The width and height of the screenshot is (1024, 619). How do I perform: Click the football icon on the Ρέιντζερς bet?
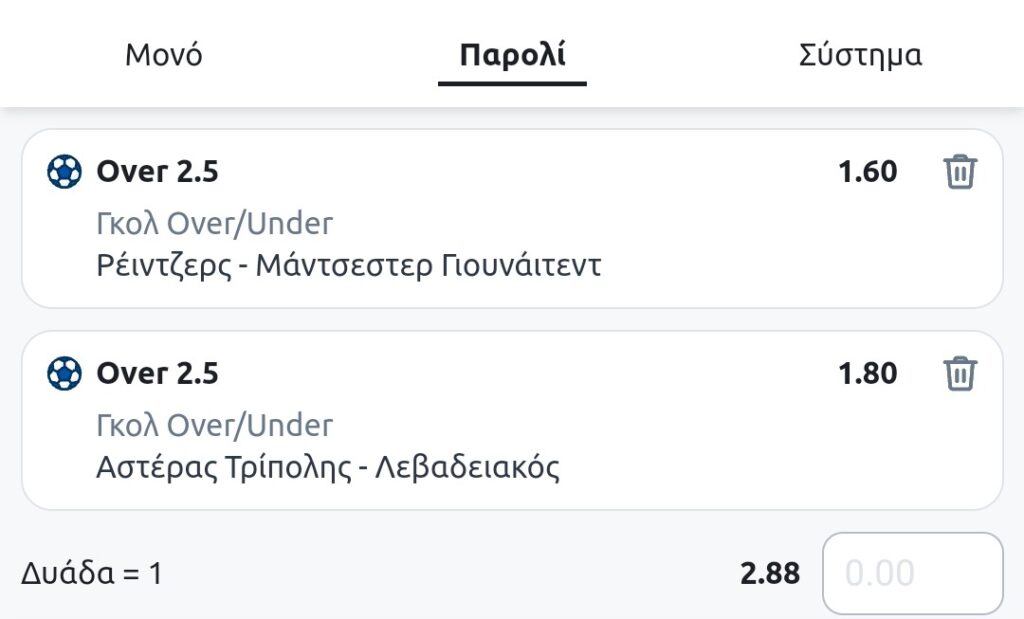64,173
